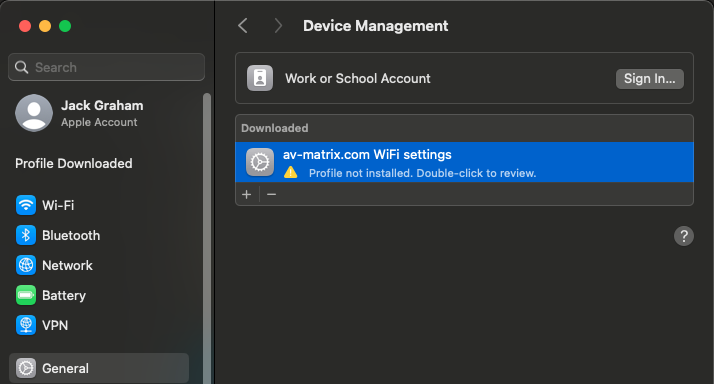Select av-matrix.com WiFi settings title
Image resolution: width=714 pixels, height=384 pixels.
tap(367, 154)
